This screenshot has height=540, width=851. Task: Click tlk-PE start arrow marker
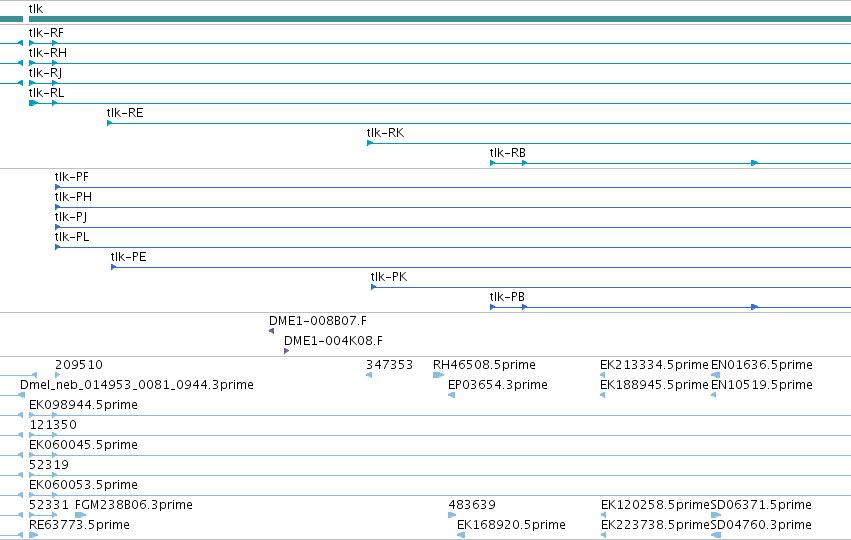113,267
